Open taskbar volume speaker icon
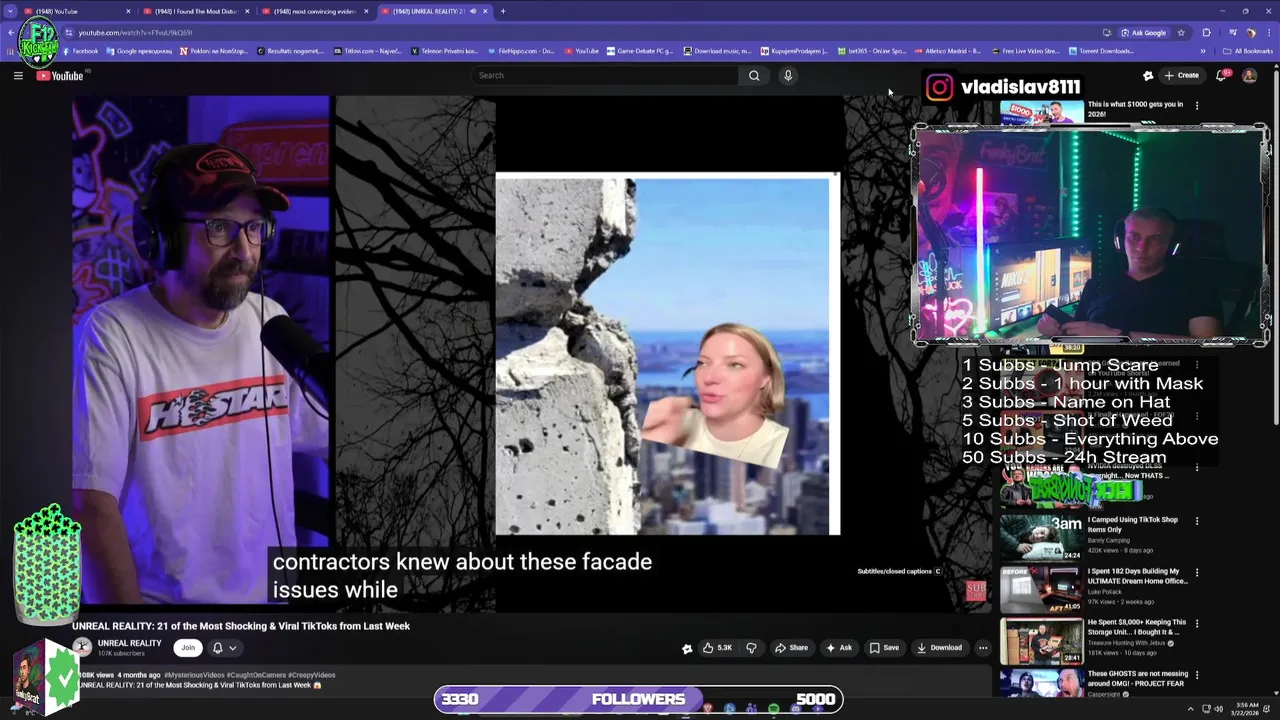The width and height of the screenshot is (1280, 720). pyautogui.click(x=1218, y=709)
